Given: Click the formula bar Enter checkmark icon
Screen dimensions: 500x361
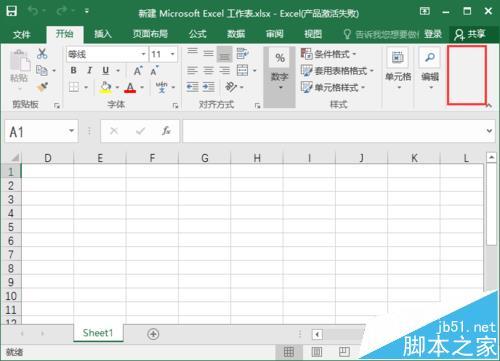Looking at the screenshot, I should tap(140, 131).
